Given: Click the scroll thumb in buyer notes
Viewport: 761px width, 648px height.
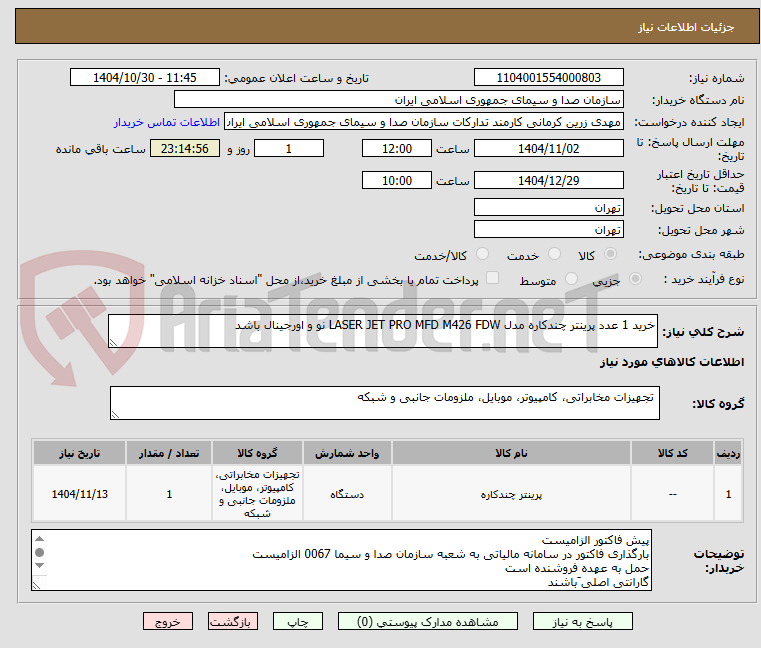Looking at the screenshot, I should point(40,552).
